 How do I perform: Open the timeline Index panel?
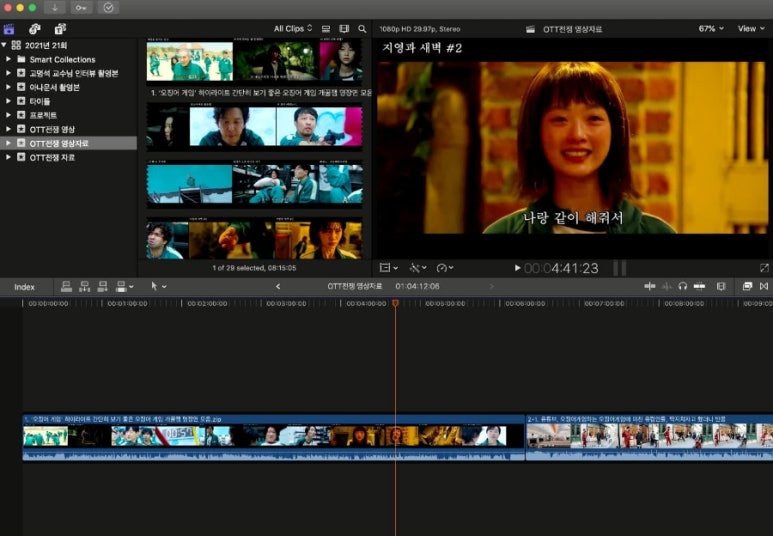point(24,287)
